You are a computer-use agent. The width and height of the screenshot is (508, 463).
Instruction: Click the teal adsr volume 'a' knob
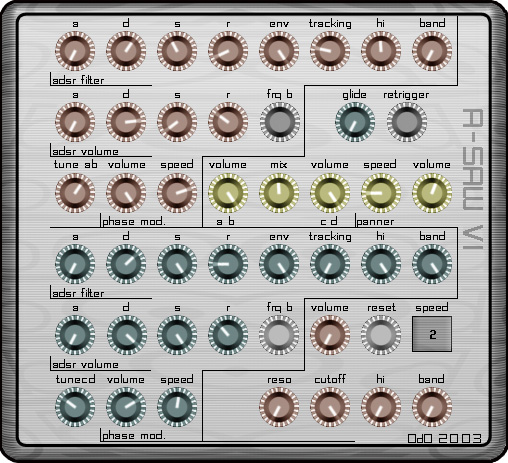coord(75,335)
